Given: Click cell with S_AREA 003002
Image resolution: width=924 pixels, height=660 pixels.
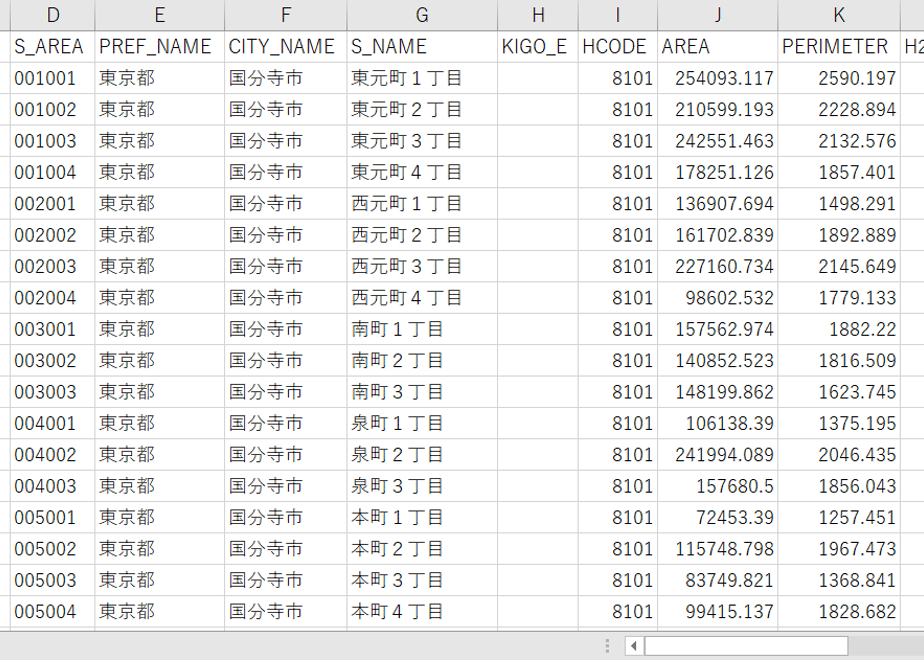Looking at the screenshot, I should pos(52,360).
